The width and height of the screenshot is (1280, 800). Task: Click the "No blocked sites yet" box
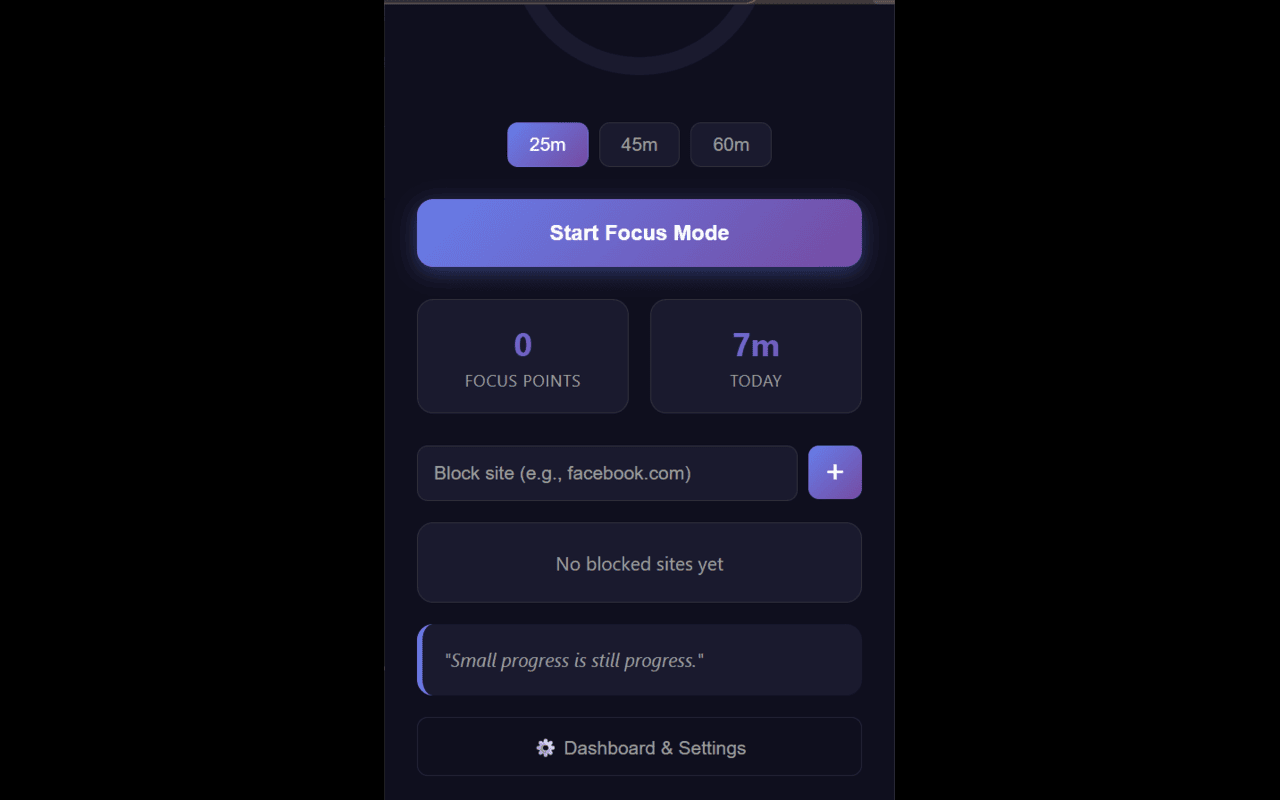point(639,563)
